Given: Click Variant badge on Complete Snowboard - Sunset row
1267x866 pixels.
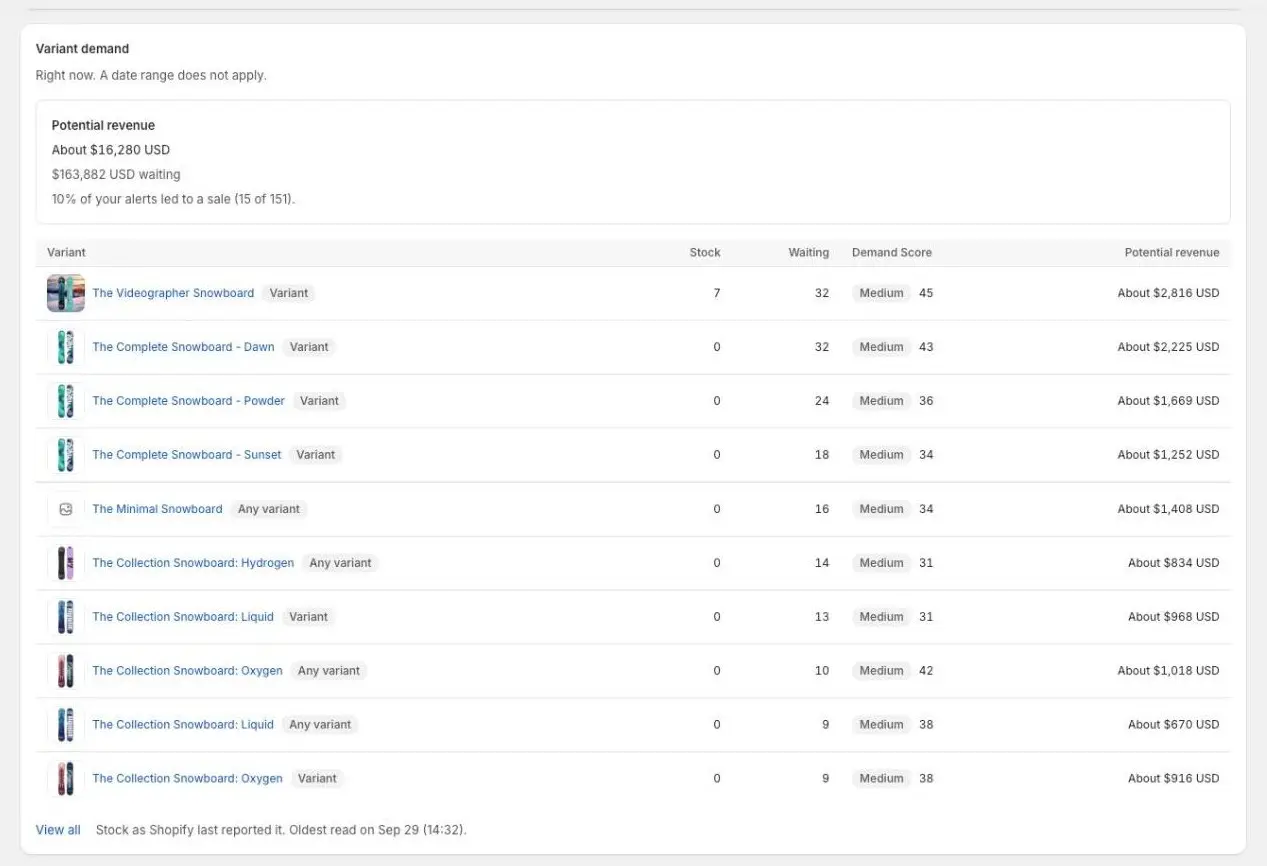Looking at the screenshot, I should tap(316, 455).
